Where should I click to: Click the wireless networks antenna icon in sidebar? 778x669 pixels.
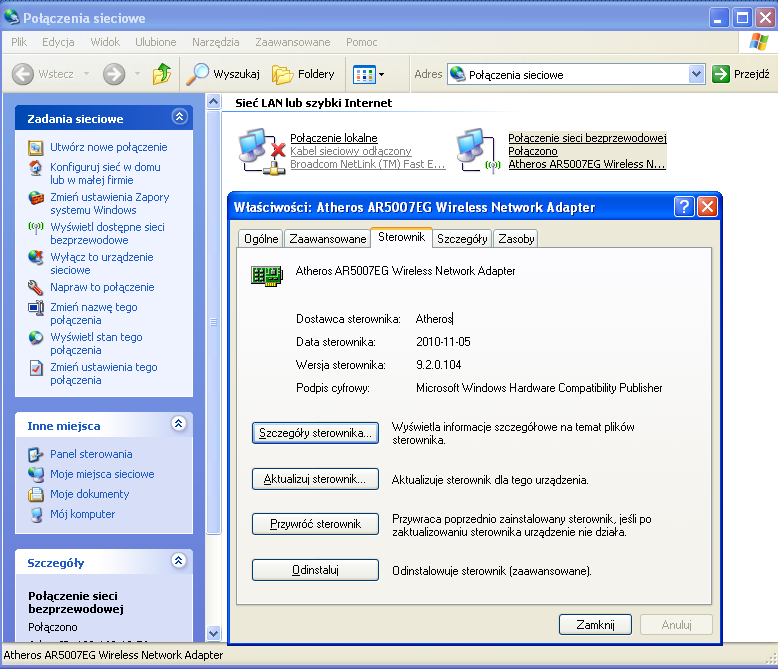pyautogui.click(x=36, y=227)
